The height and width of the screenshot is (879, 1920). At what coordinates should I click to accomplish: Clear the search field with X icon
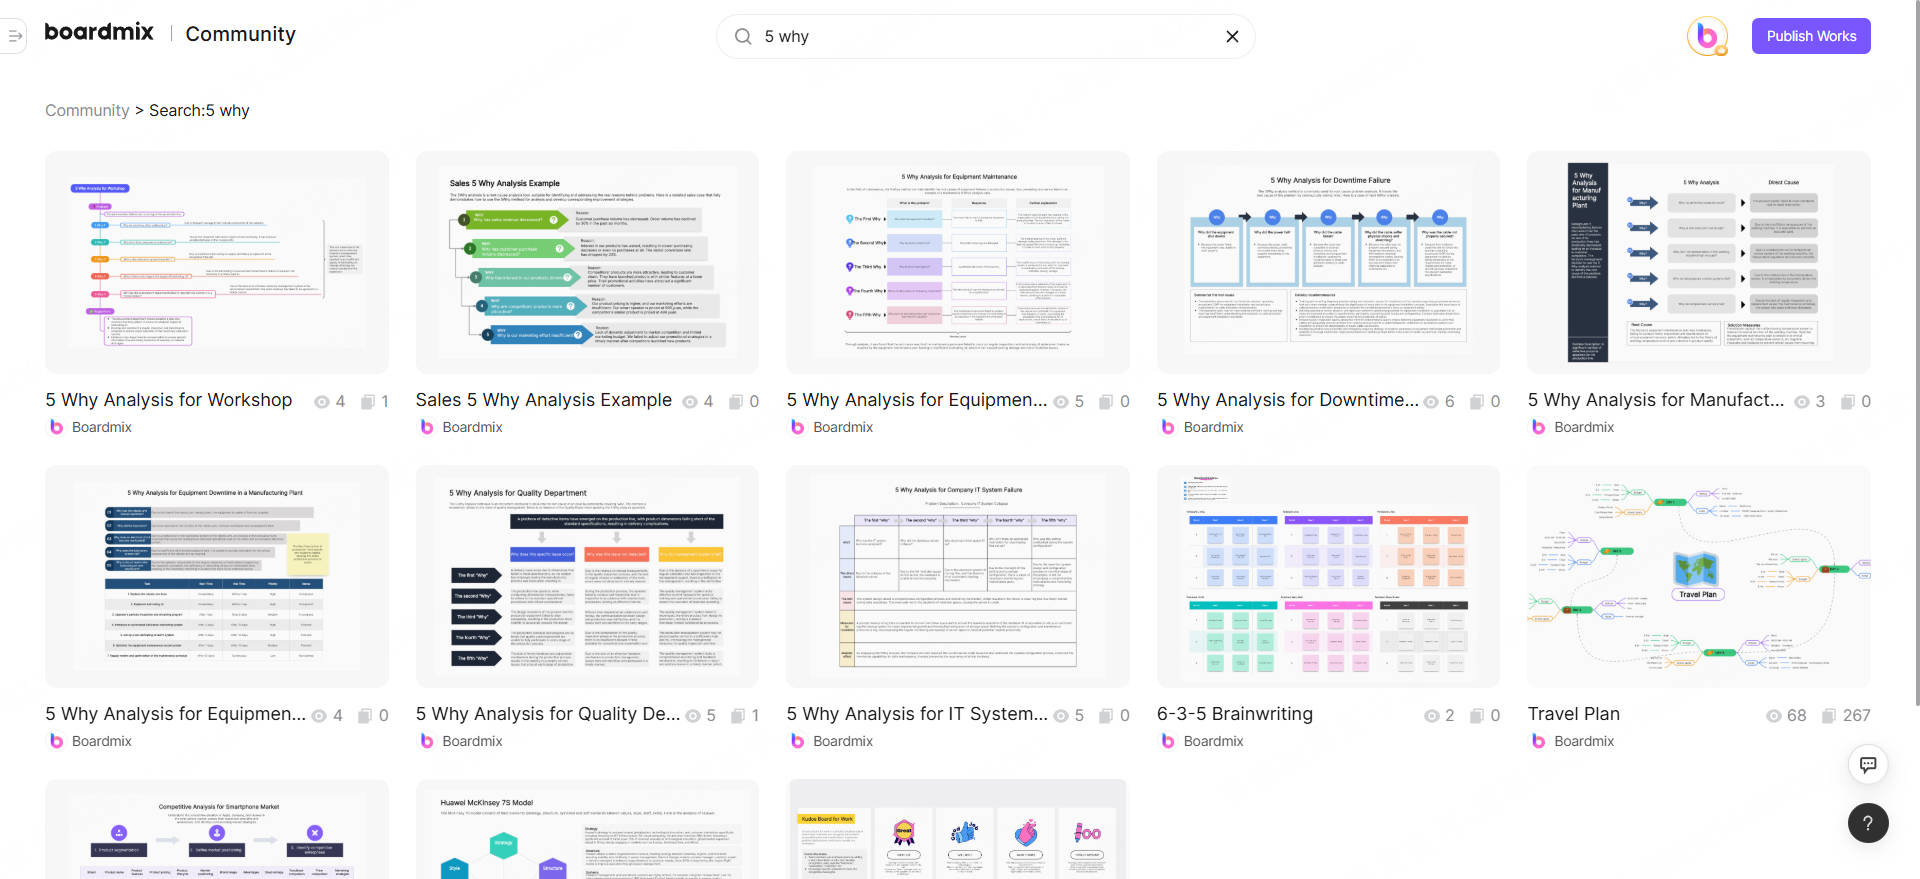click(1232, 37)
